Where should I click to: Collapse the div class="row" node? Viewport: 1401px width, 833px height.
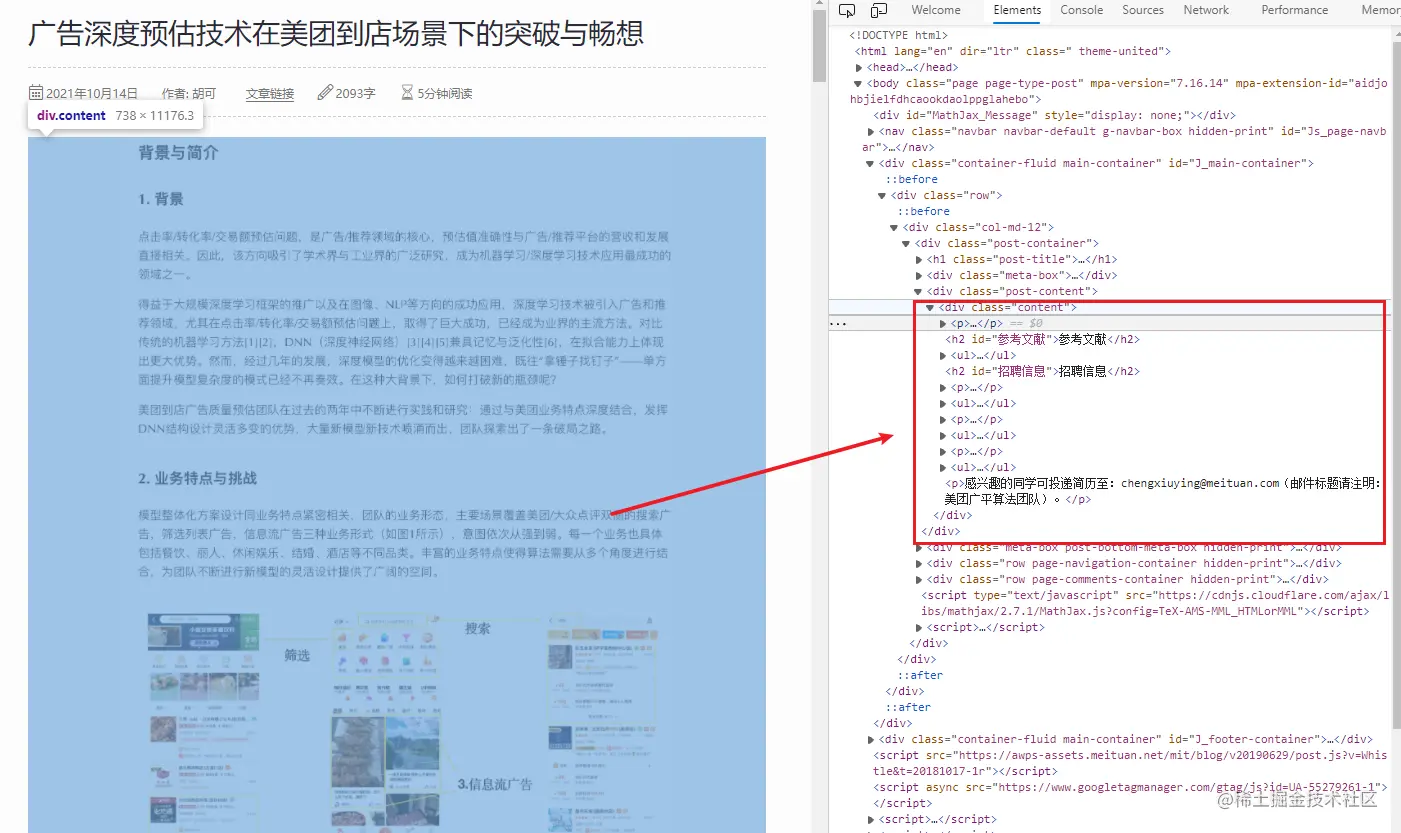pyautogui.click(x=882, y=195)
